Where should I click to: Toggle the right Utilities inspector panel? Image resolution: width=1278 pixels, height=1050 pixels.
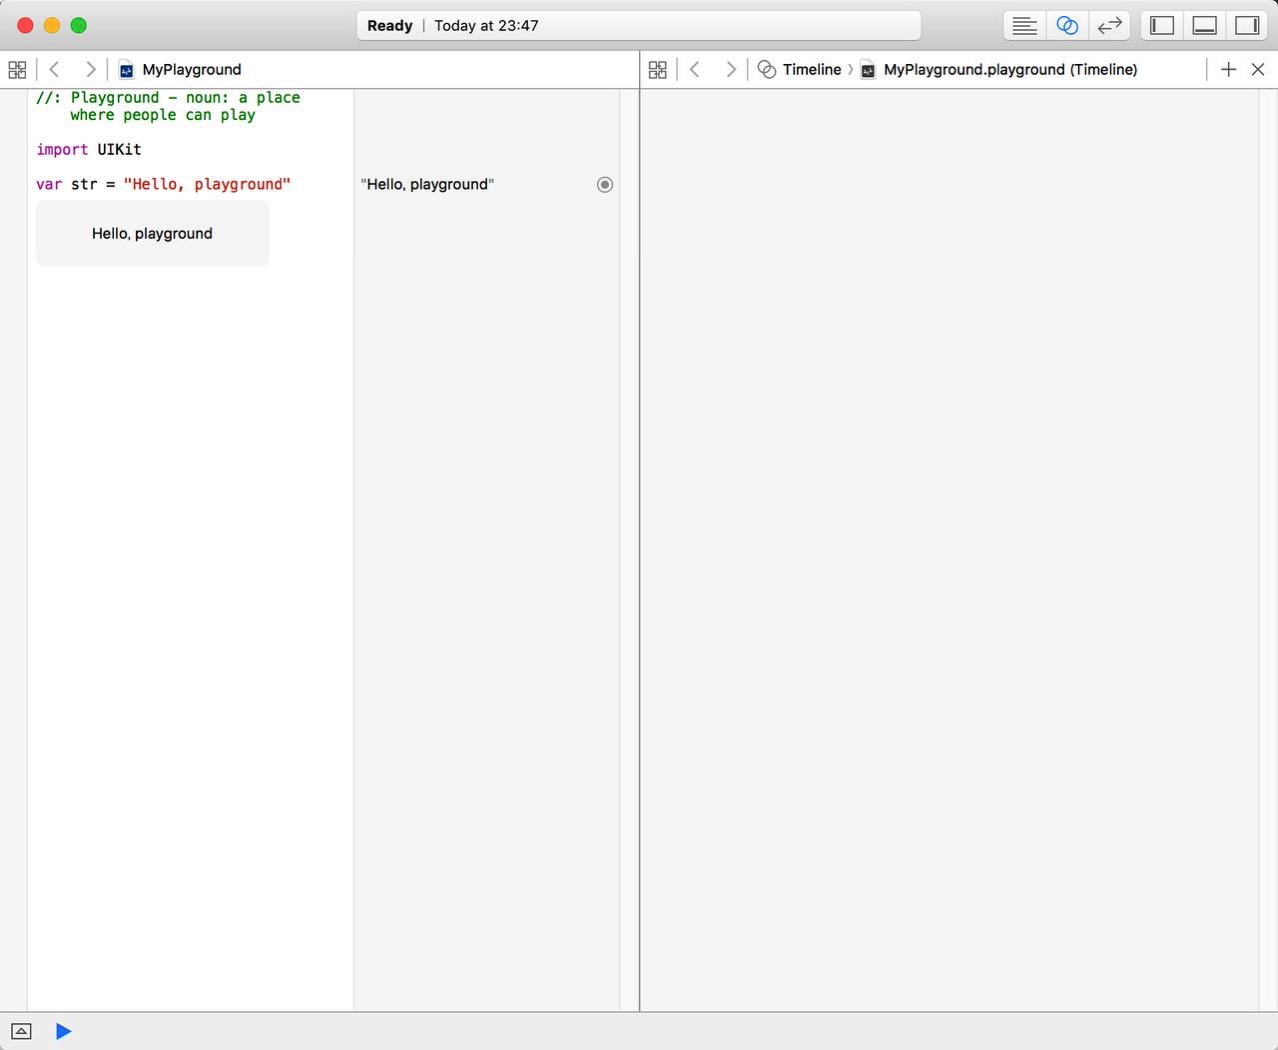[x=1247, y=26]
